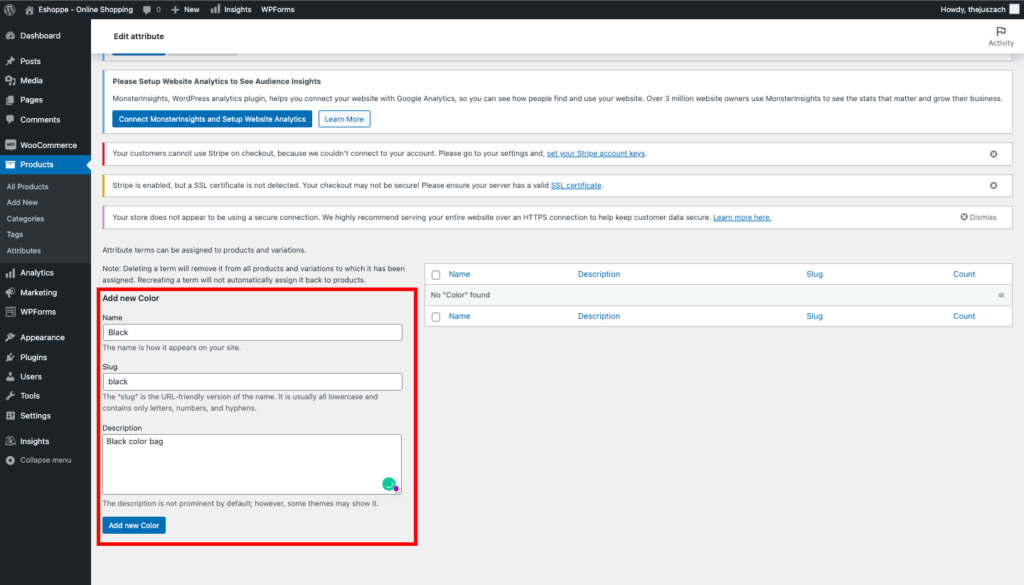Click the Marketing megaphone icon
Image resolution: width=1024 pixels, height=585 pixels.
click(10, 292)
